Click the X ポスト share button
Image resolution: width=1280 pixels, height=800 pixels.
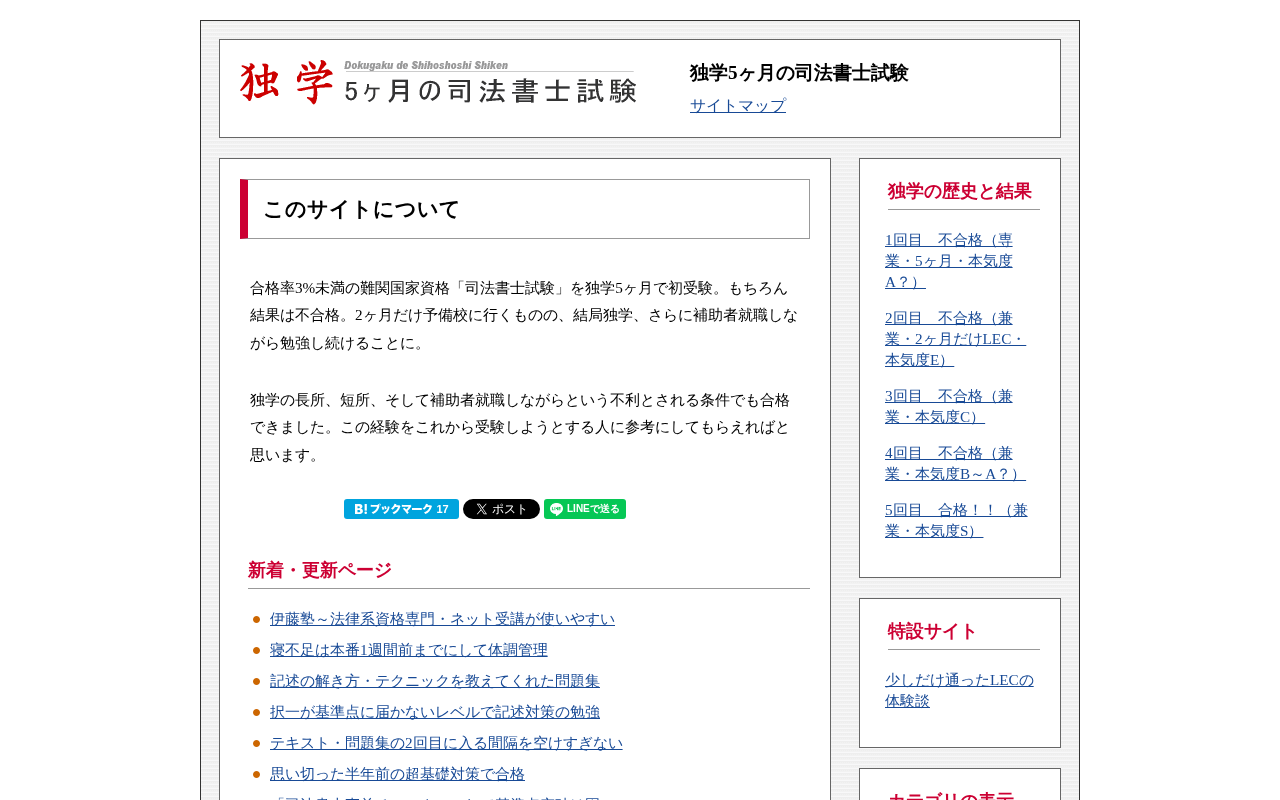pos(501,509)
